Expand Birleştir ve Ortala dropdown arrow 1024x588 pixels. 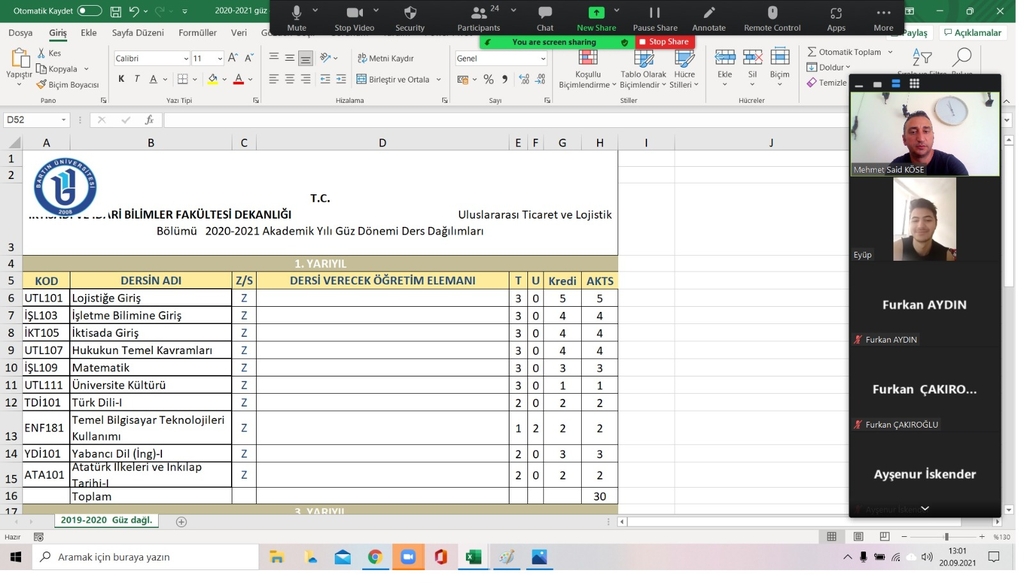(438, 80)
